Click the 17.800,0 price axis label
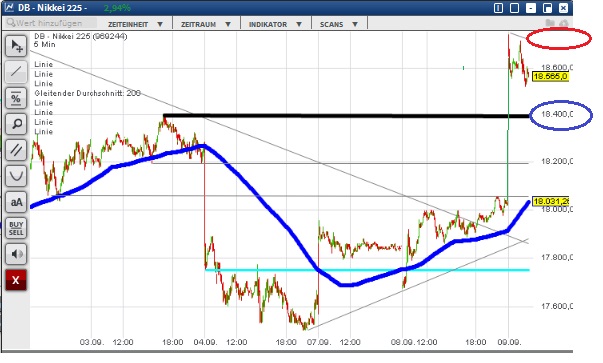This screenshot has width=603, height=363. [x=557, y=258]
